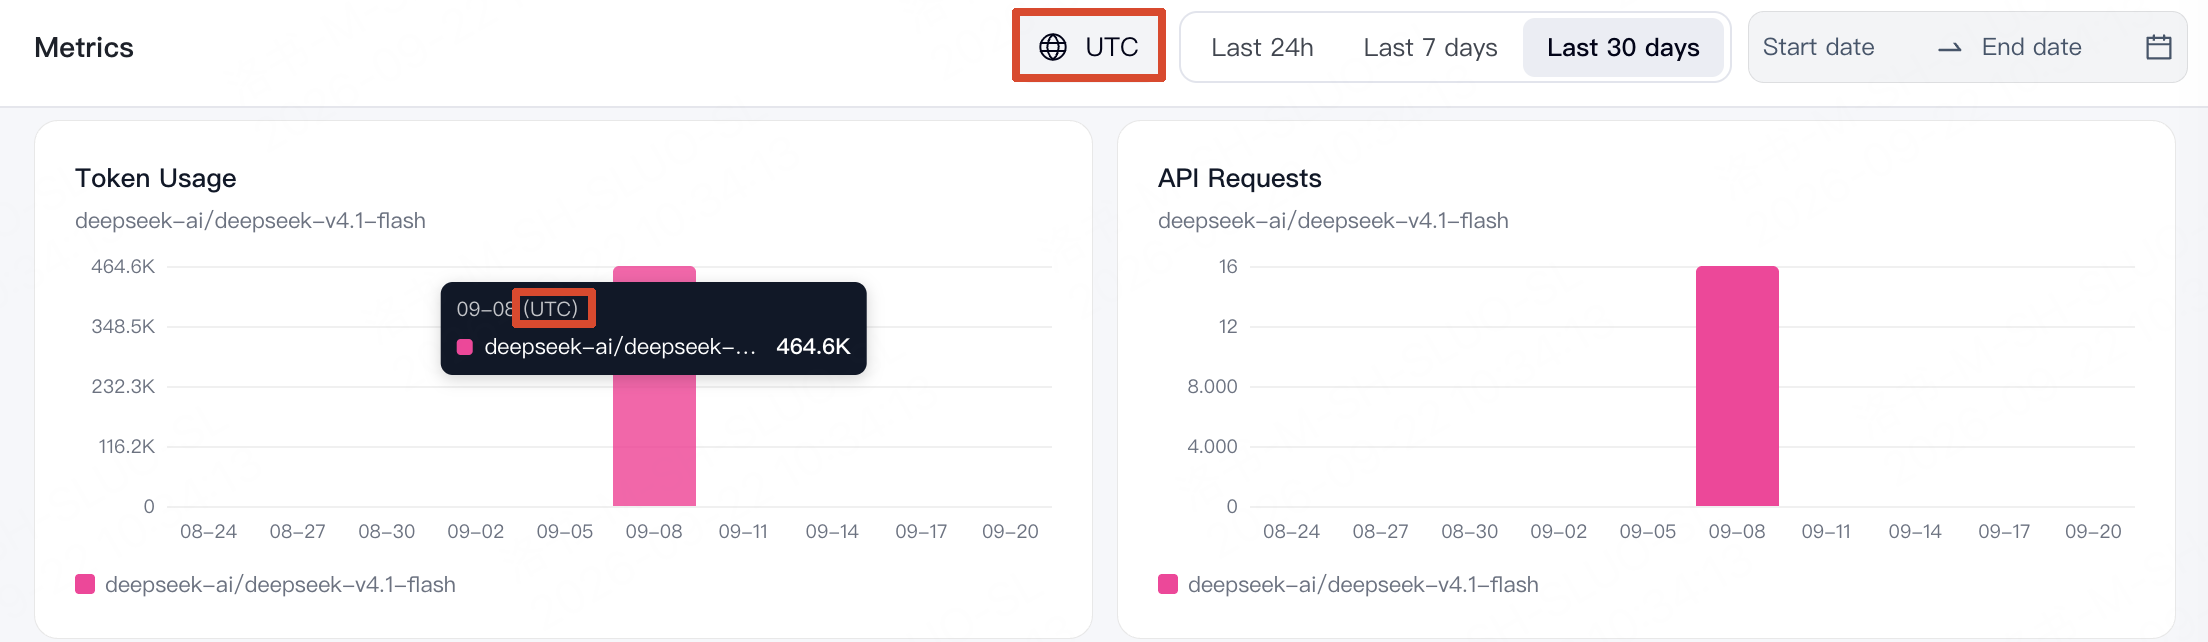Screen dimensions: 2208x642
Task: Click the 16 axis label in API Requests
Action: pyautogui.click(x=1228, y=266)
